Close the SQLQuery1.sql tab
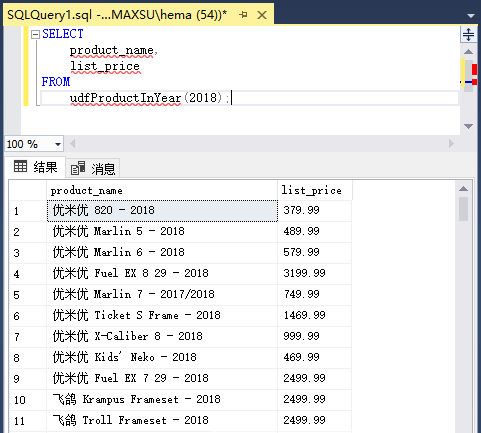Image resolution: width=481 pixels, height=433 pixels. [262, 15]
